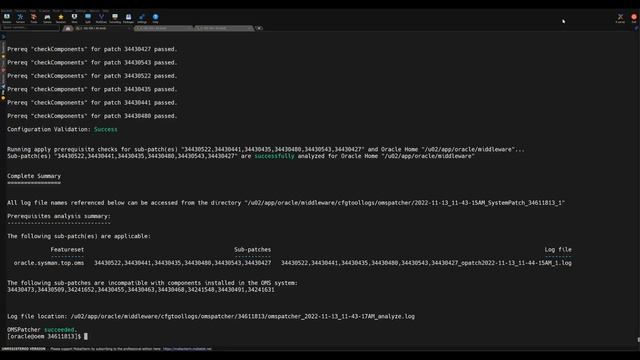Click the Quick connect input field
This screenshot has height=360, width=640.
pyautogui.click(x=31, y=28)
